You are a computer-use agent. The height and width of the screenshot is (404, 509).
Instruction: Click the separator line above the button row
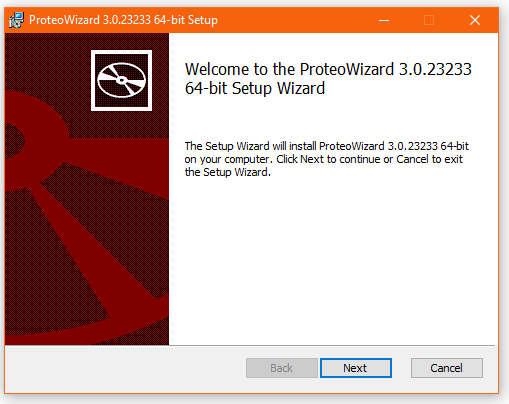coord(332,345)
